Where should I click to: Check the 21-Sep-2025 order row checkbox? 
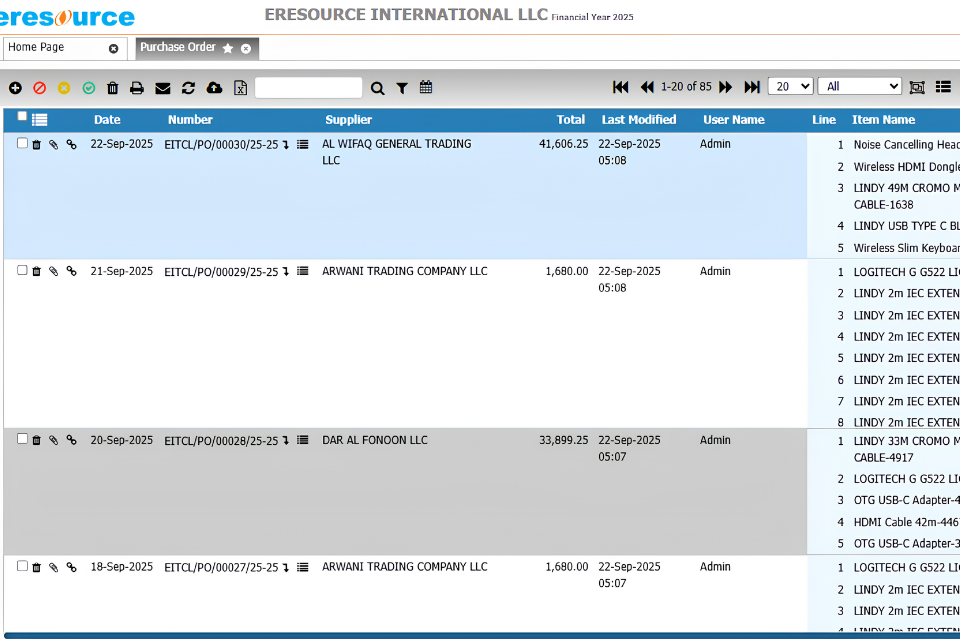point(22,270)
